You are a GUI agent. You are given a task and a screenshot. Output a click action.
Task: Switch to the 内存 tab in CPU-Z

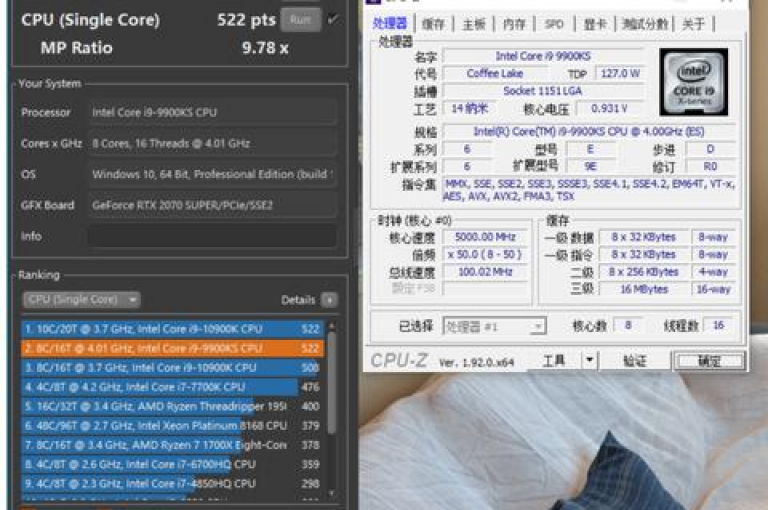coord(514,24)
